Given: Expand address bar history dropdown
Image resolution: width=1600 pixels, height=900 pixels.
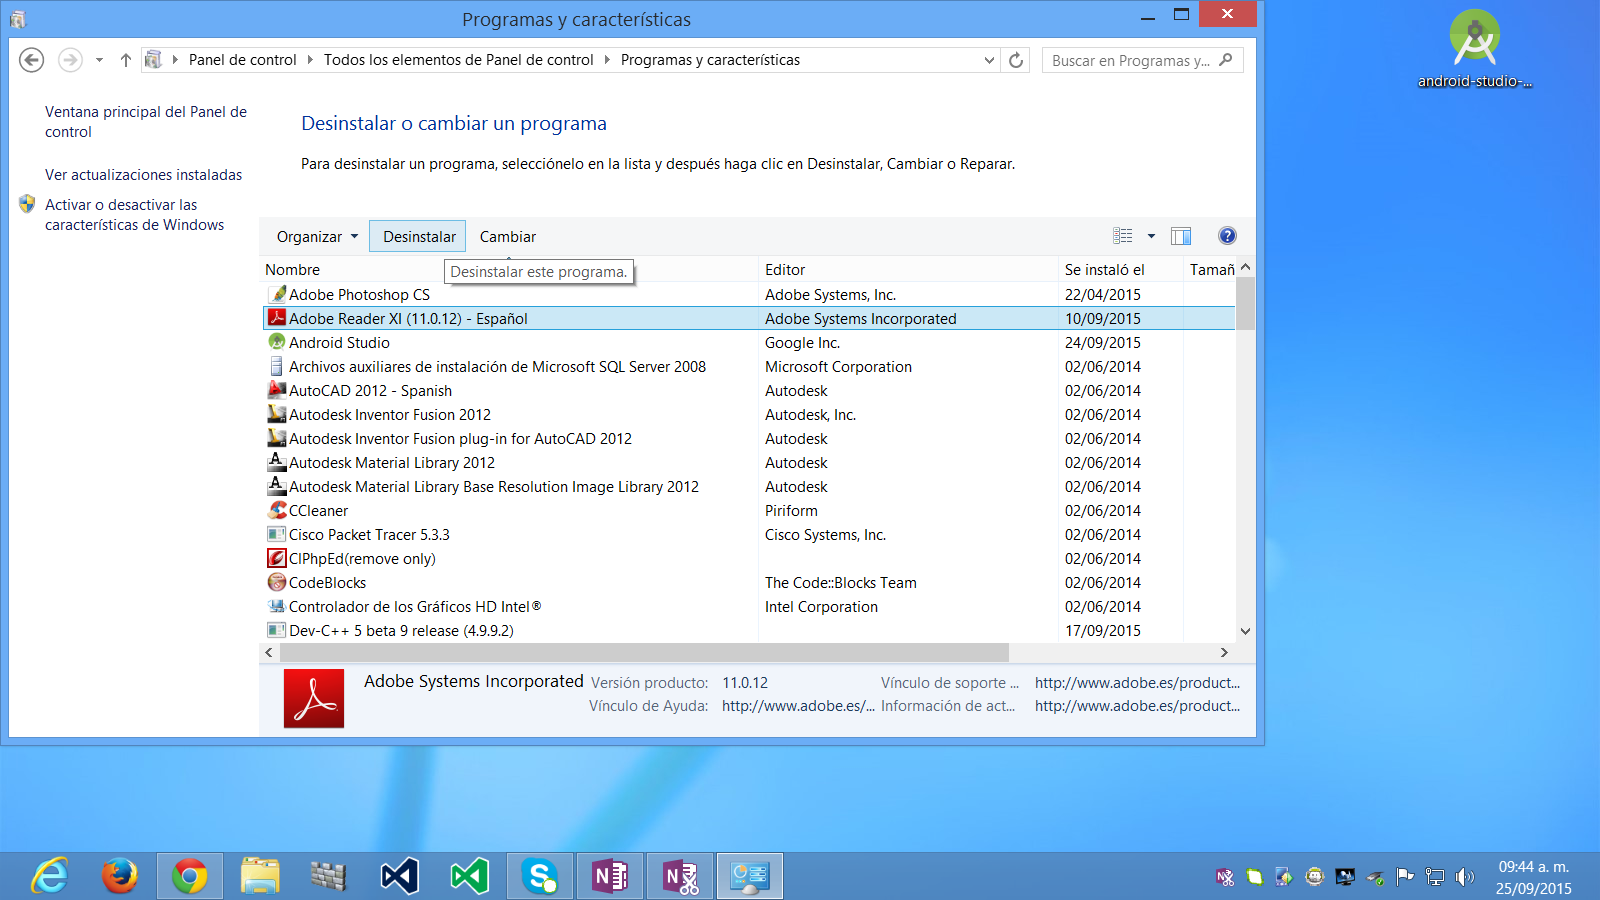Looking at the screenshot, I should coord(989,60).
